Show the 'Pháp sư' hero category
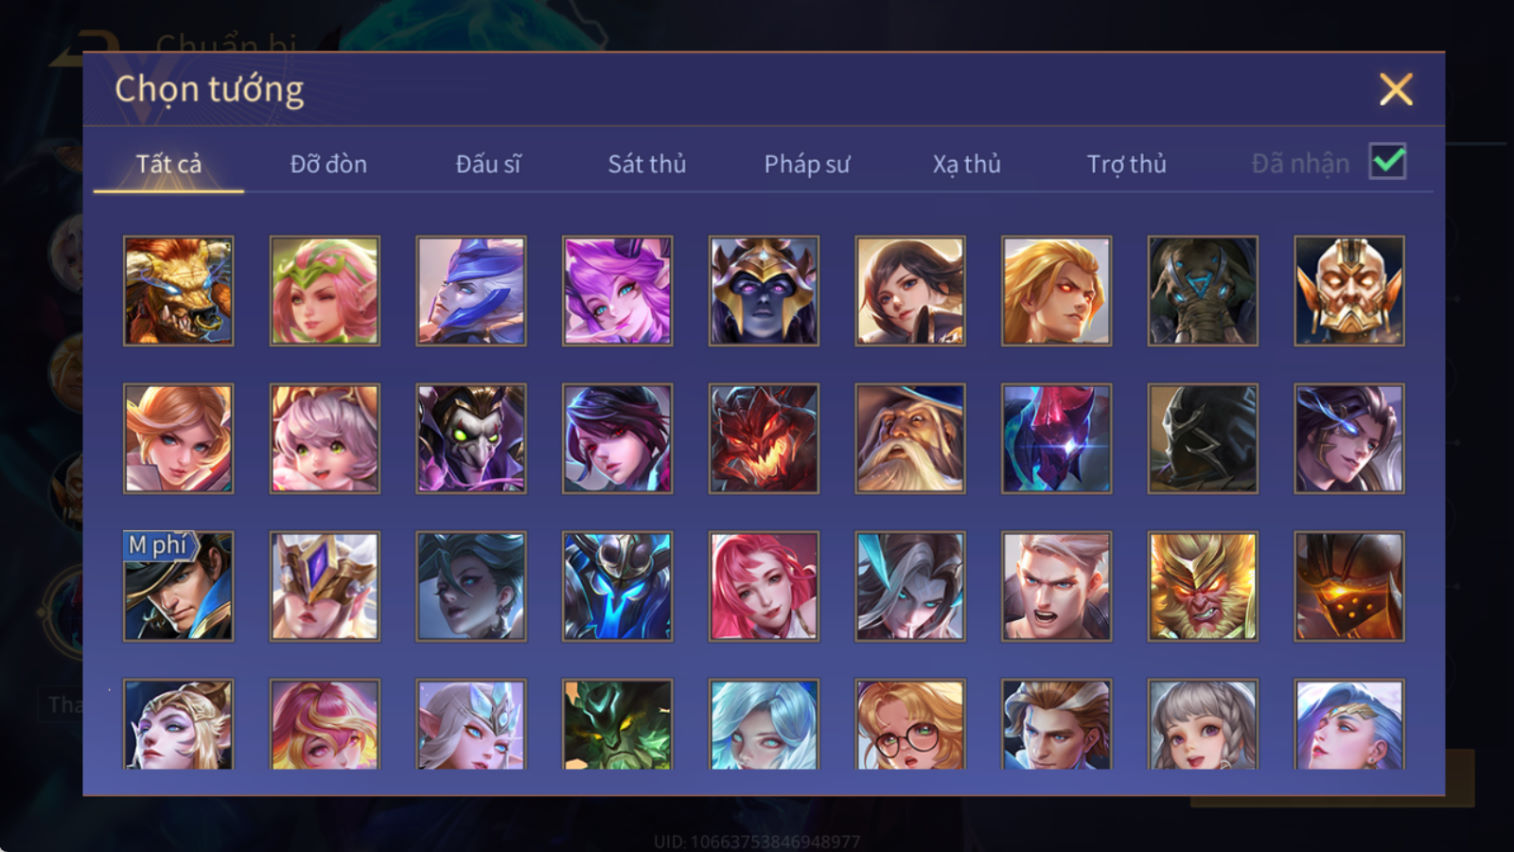This screenshot has height=852, width=1514. point(807,164)
